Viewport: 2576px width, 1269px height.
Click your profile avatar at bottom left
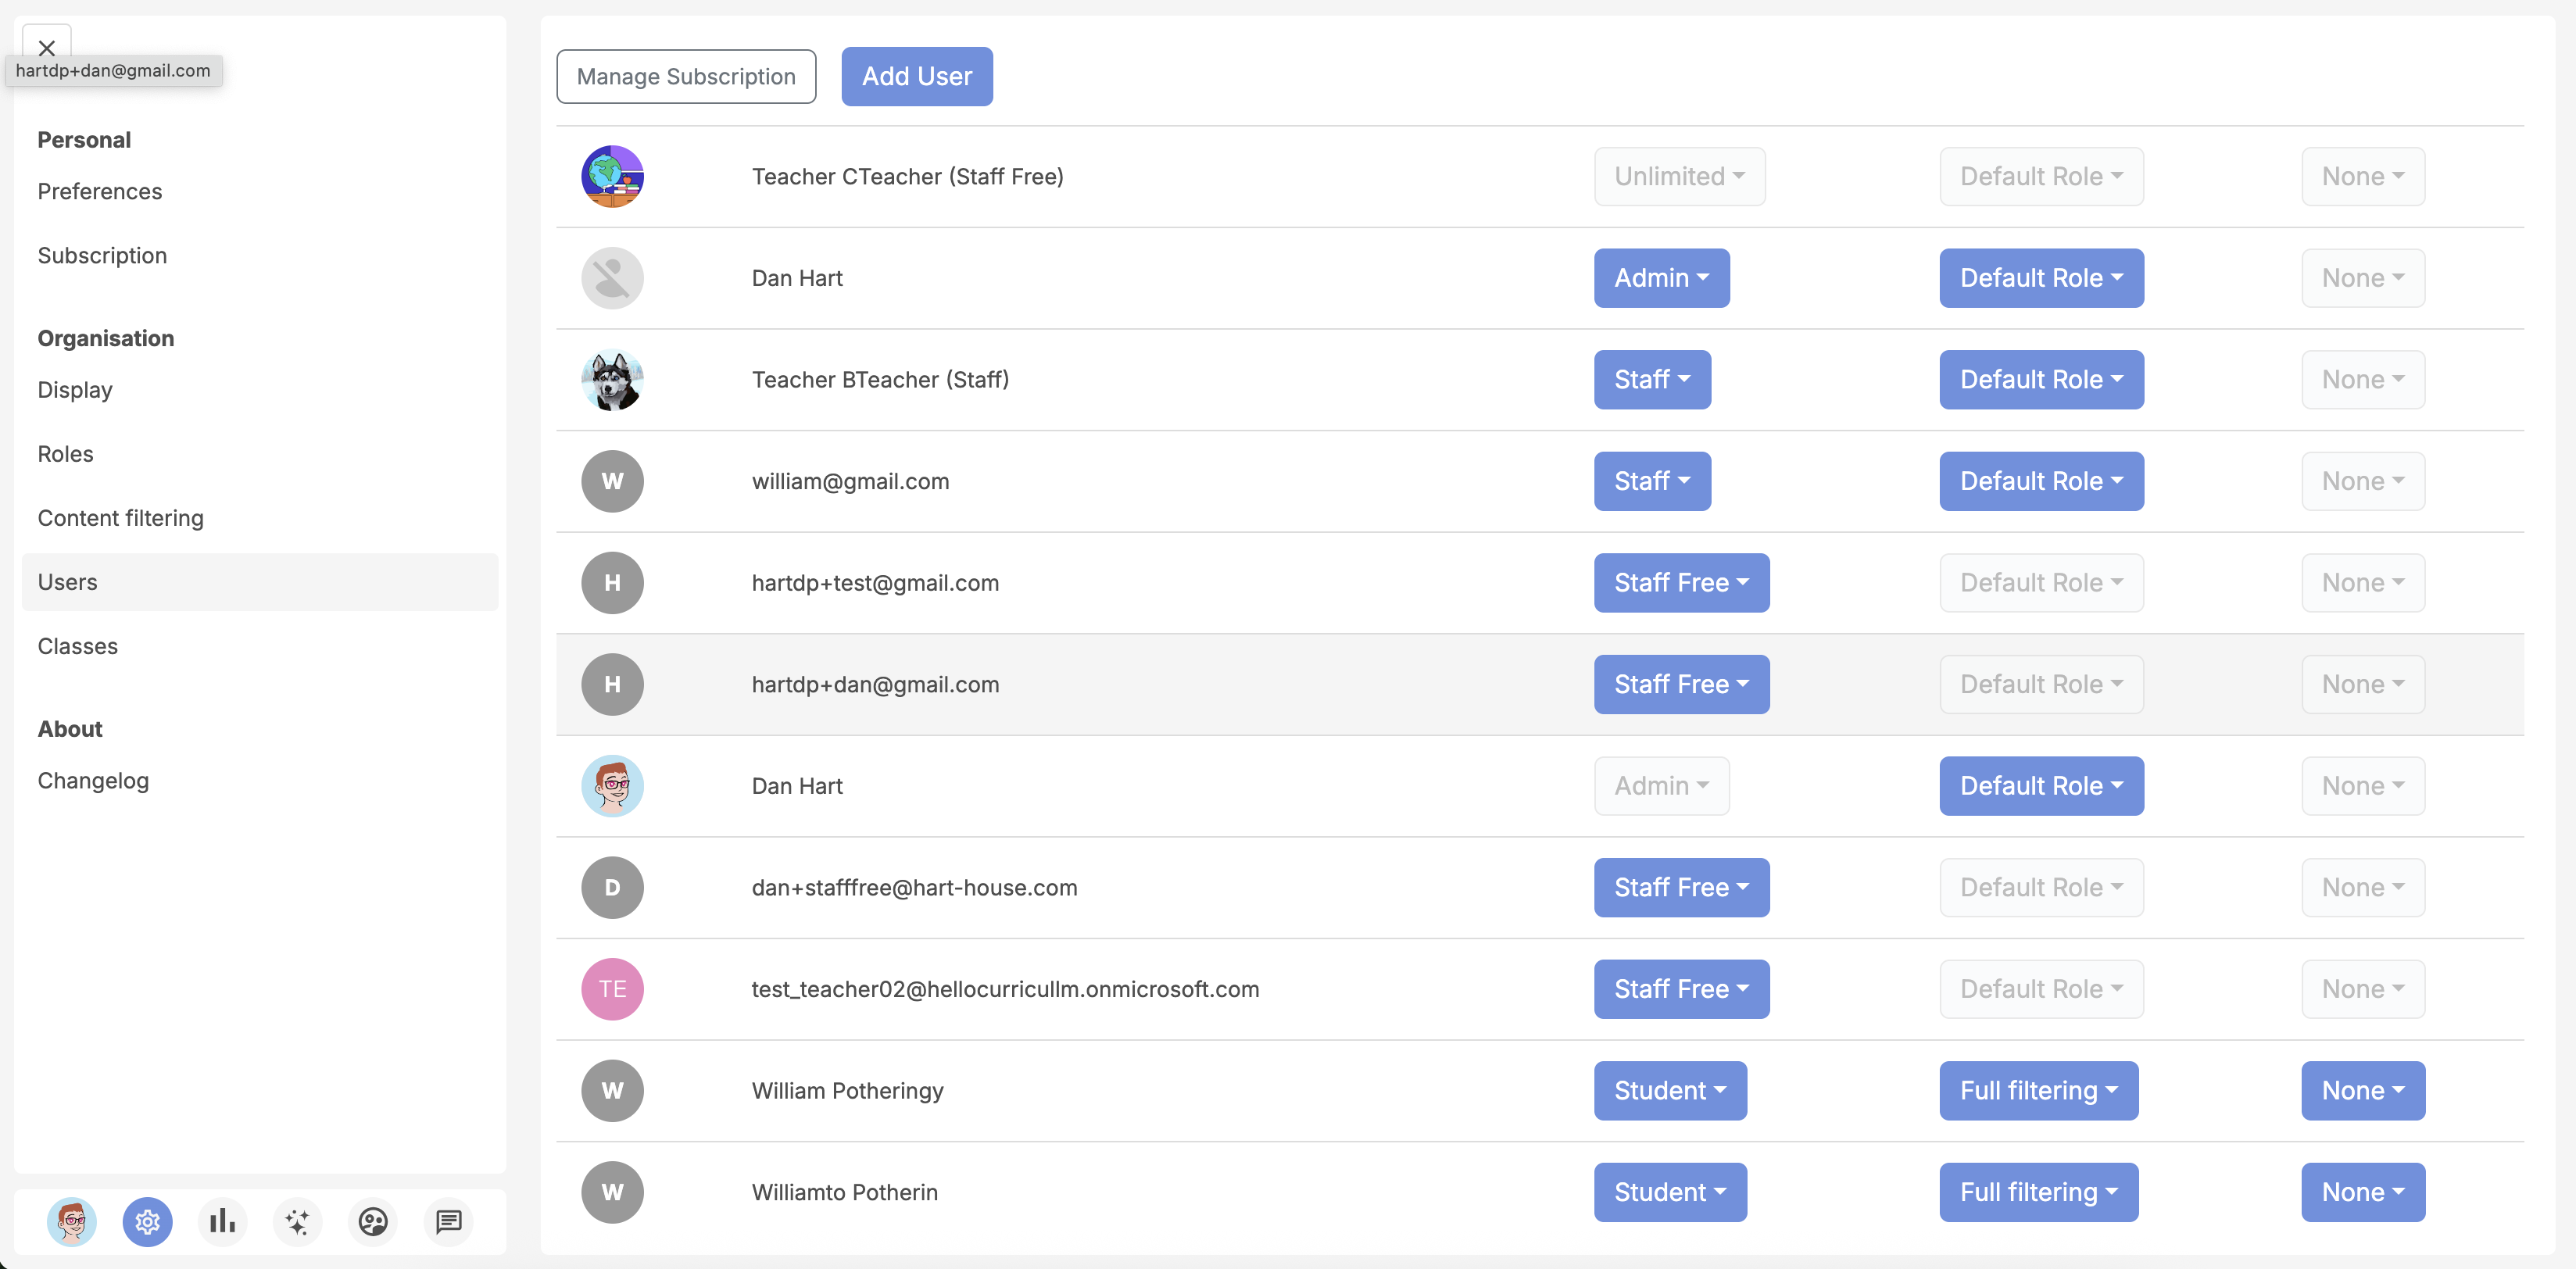[71, 1221]
